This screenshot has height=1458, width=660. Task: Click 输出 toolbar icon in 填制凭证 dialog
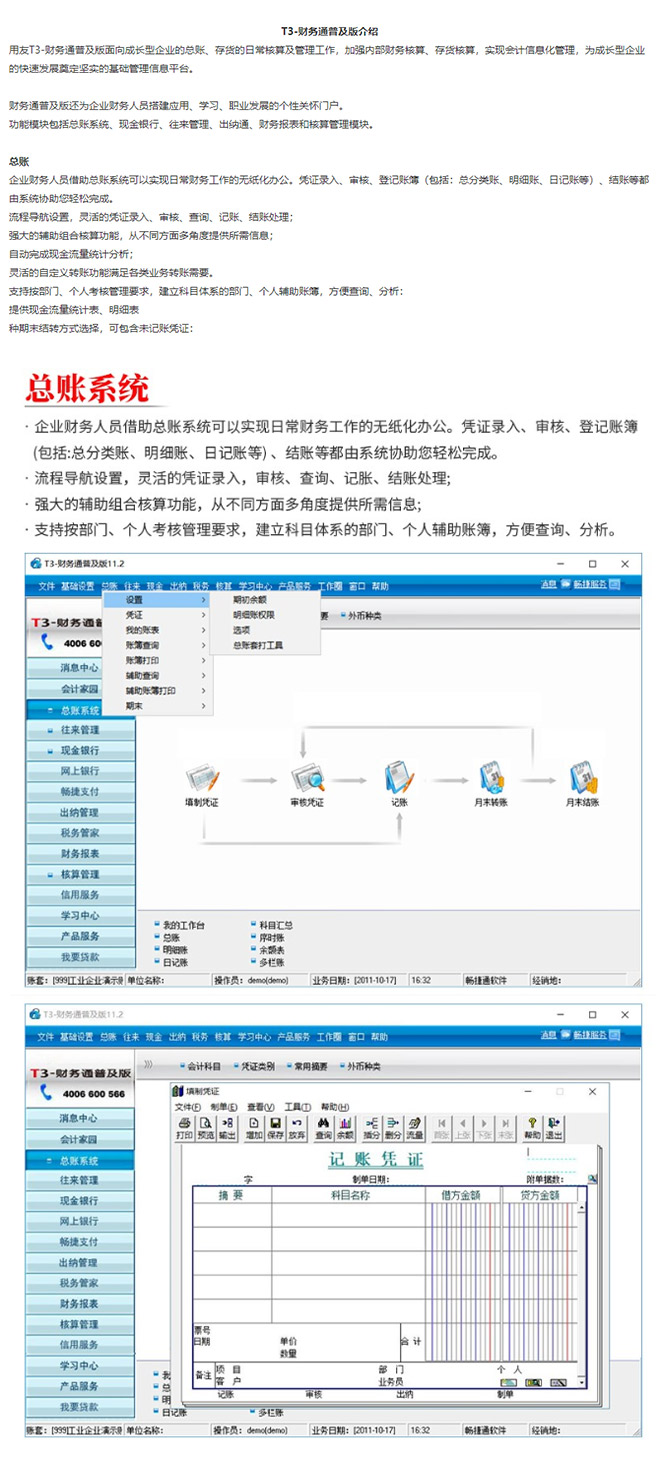tap(227, 1128)
